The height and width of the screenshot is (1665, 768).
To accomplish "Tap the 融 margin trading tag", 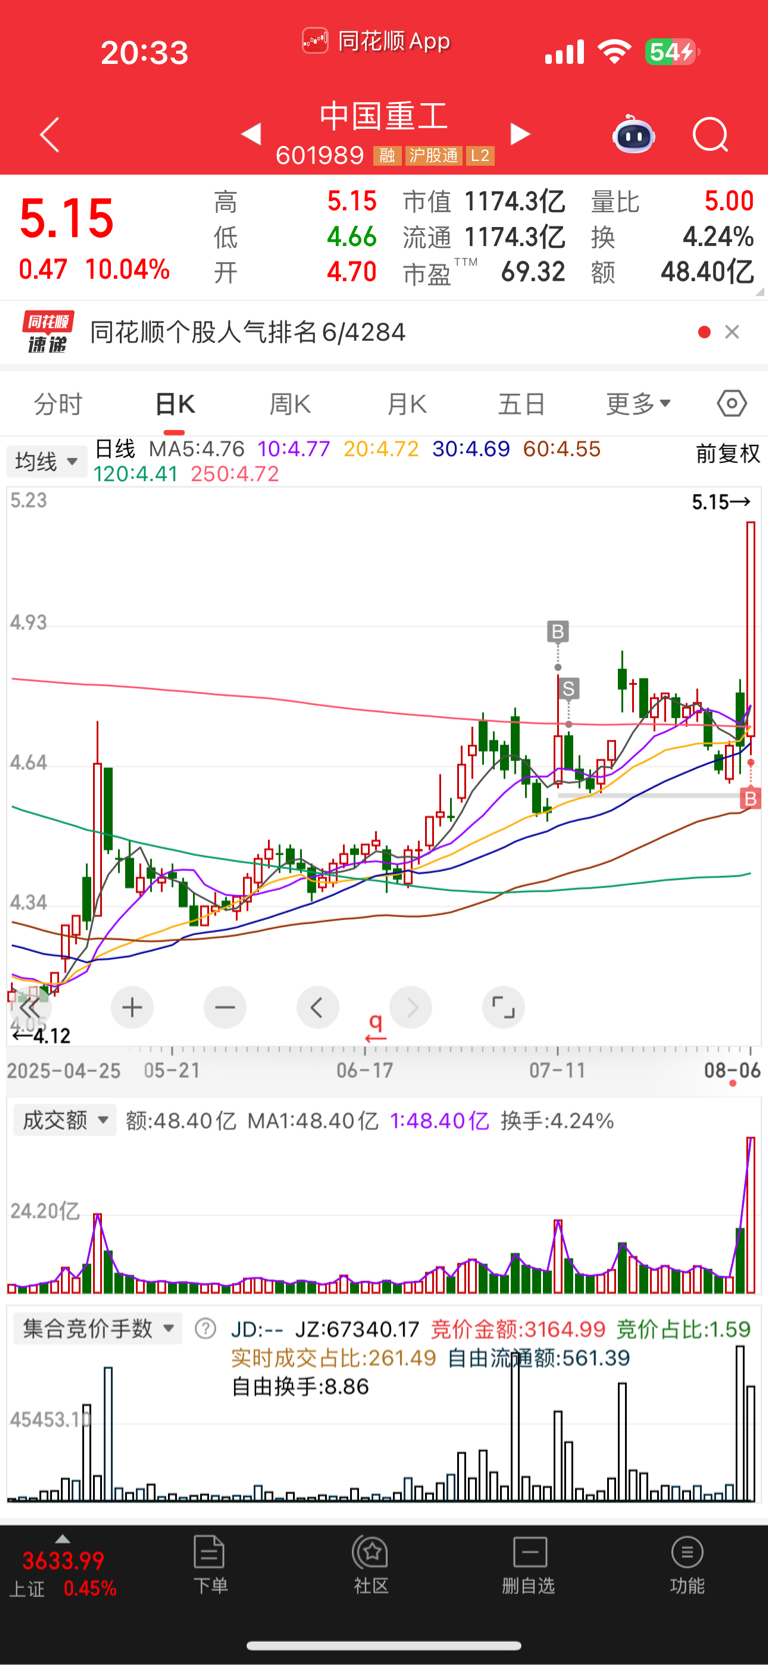I will point(386,155).
